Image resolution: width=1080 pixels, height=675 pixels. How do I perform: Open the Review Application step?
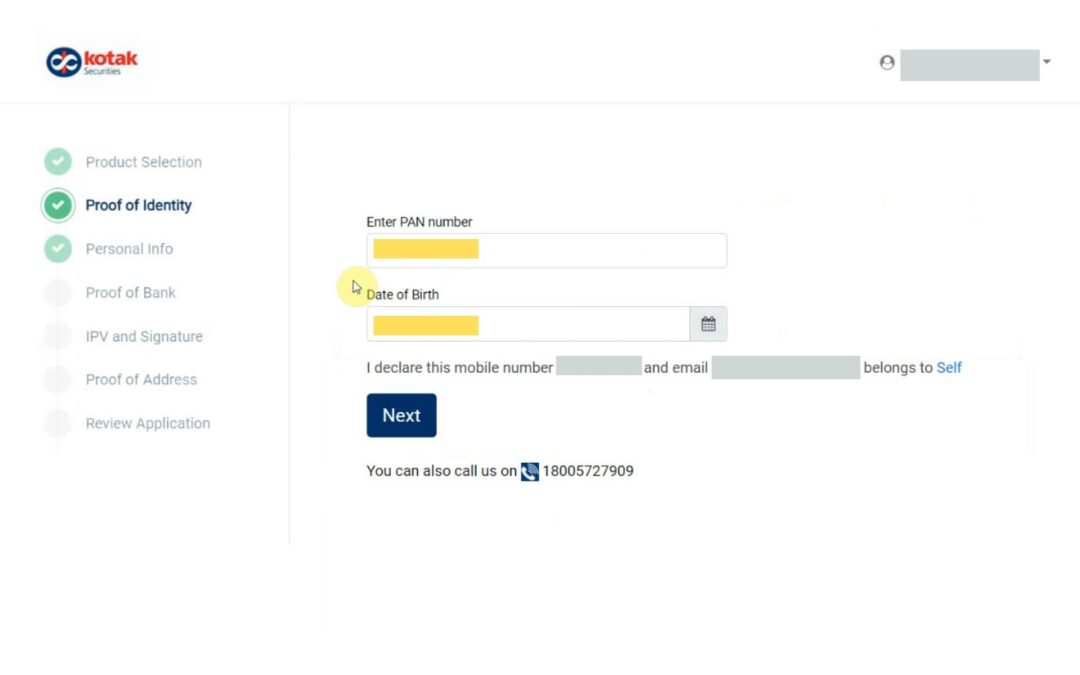click(147, 424)
